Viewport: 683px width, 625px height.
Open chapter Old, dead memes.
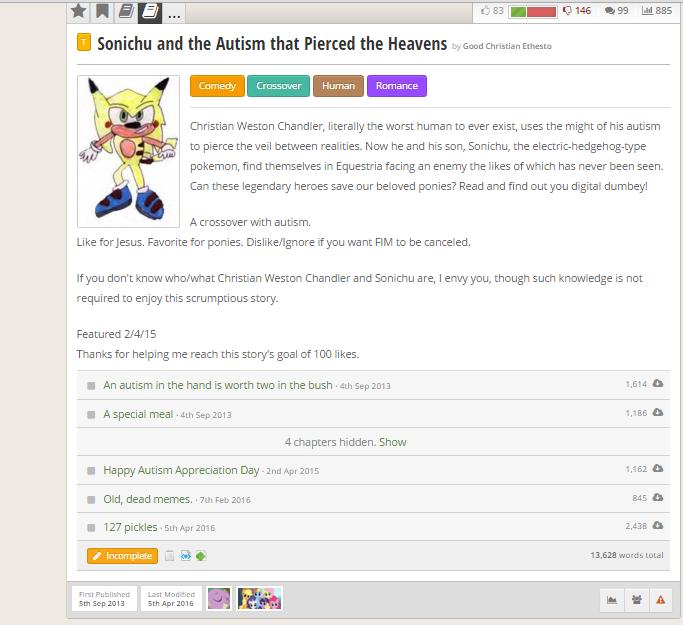(x=148, y=499)
